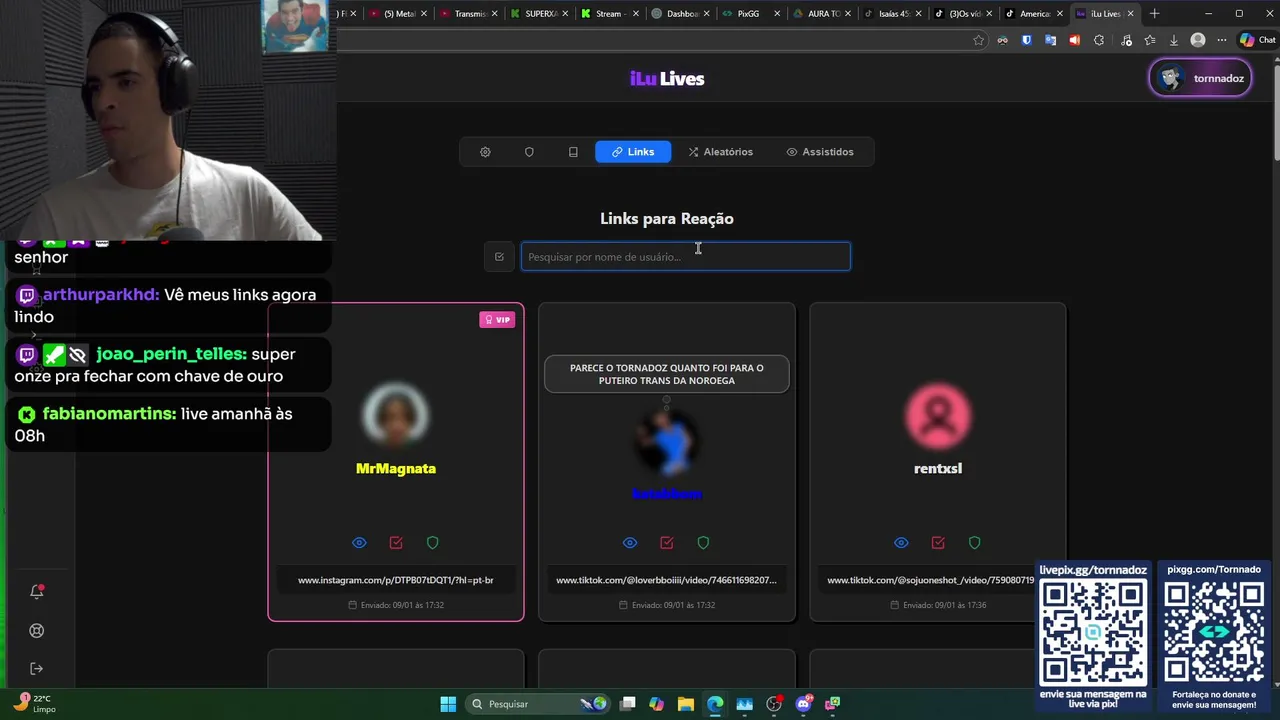Click the page vertical scrollbar
Screen dimensions: 1280x720
click(x=1275, y=110)
